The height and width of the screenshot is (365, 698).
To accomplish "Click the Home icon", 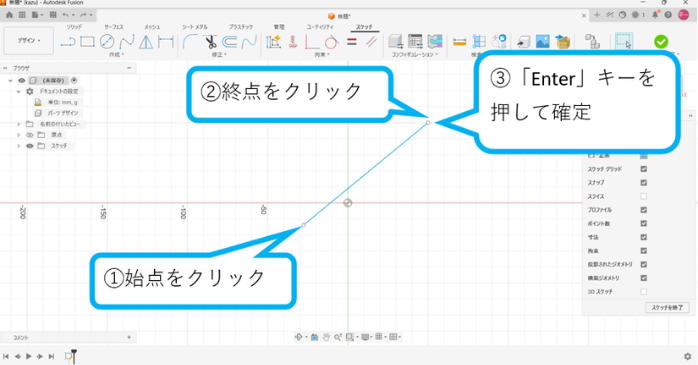I will click(9, 15).
